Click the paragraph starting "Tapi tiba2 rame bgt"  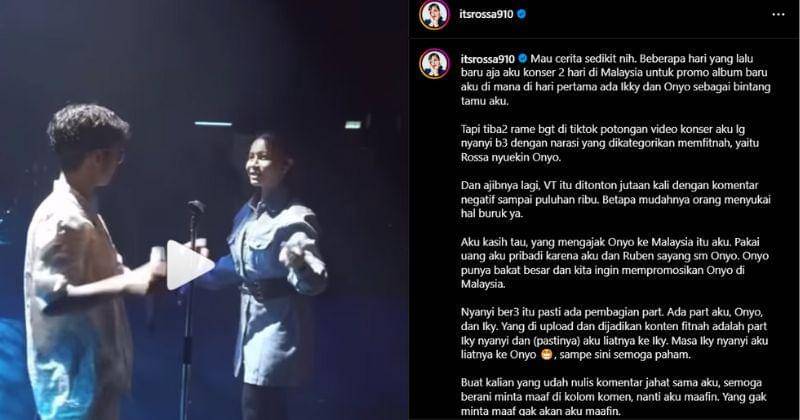pos(610,143)
